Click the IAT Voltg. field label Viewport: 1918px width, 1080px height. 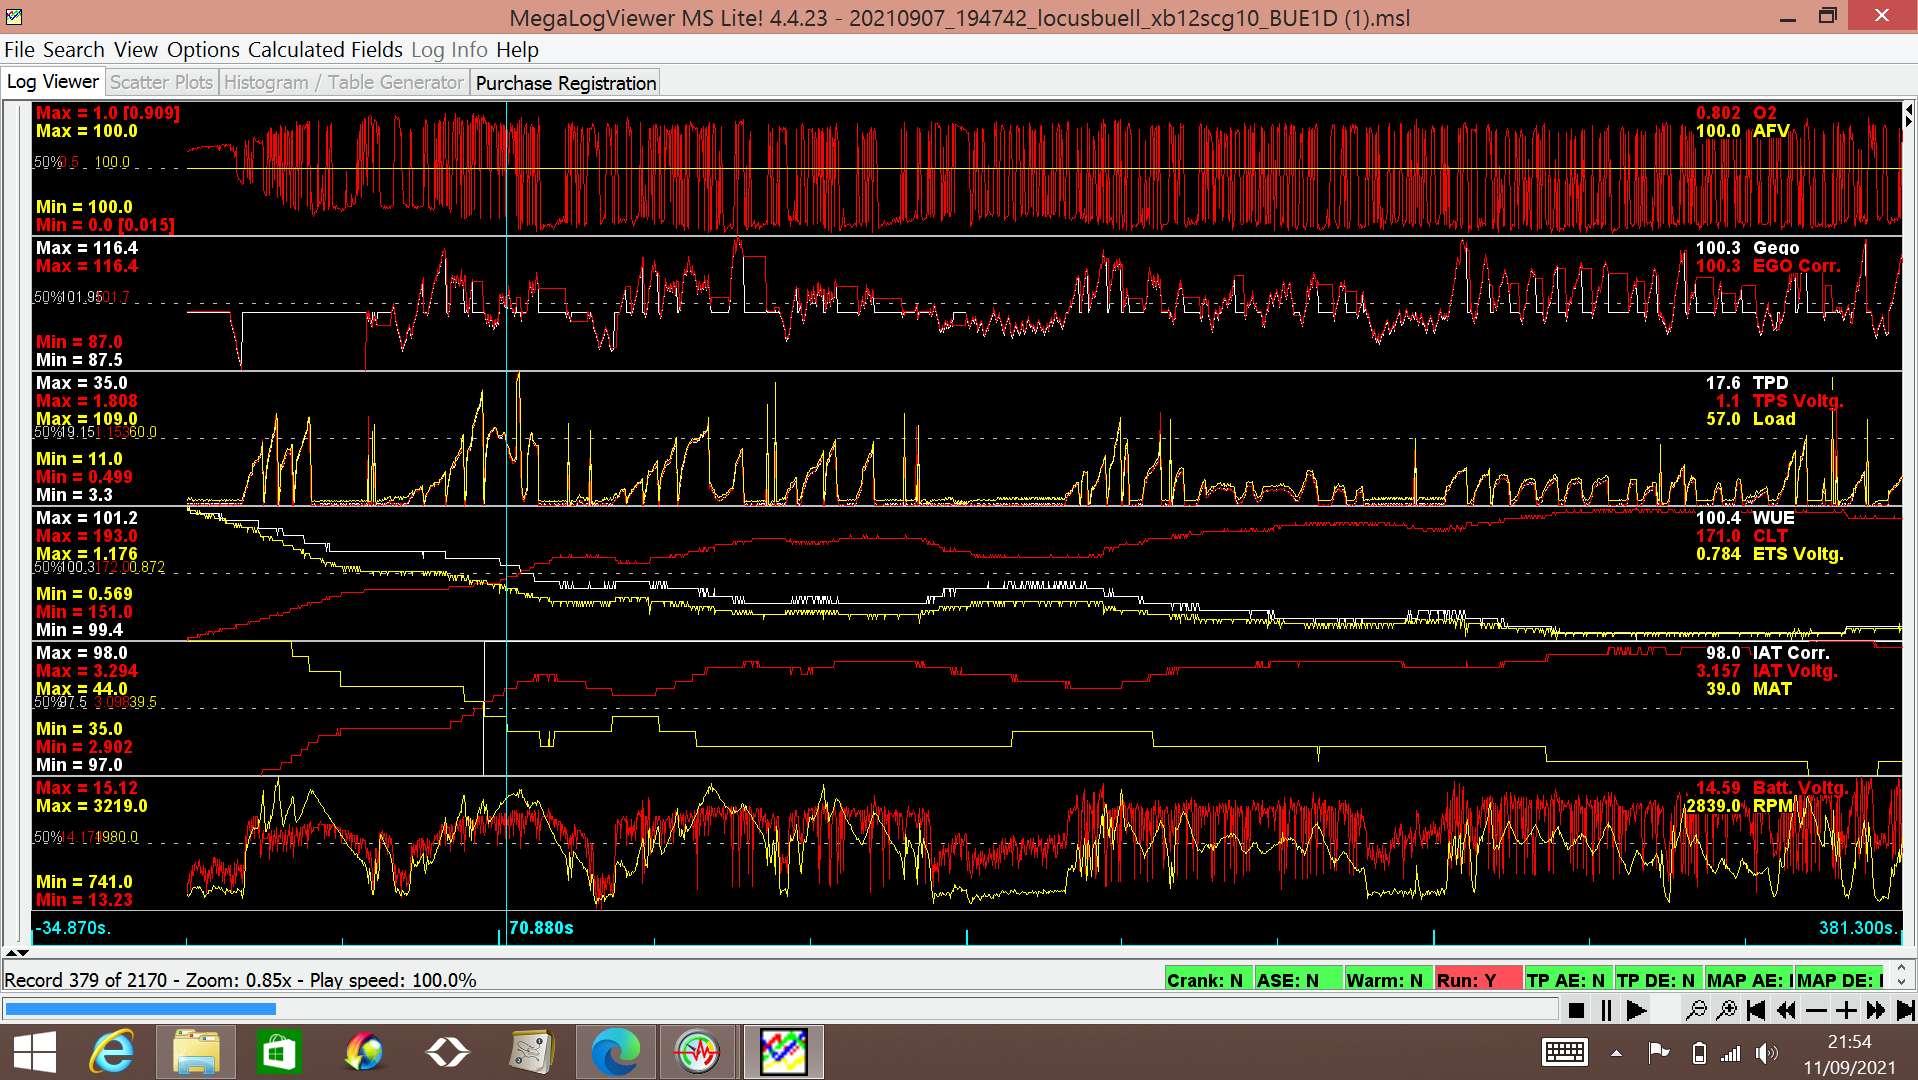coord(1795,671)
